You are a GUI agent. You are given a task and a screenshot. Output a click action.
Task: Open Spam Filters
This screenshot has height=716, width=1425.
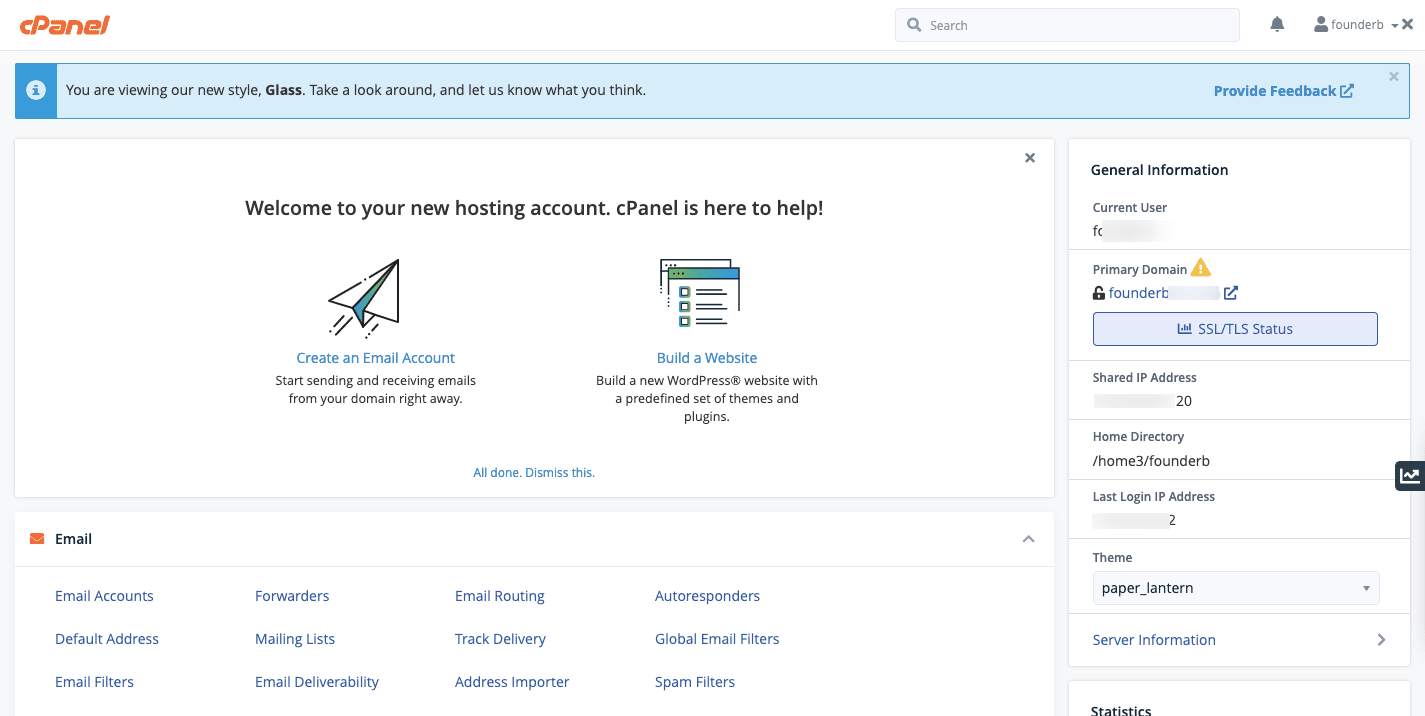[695, 682]
